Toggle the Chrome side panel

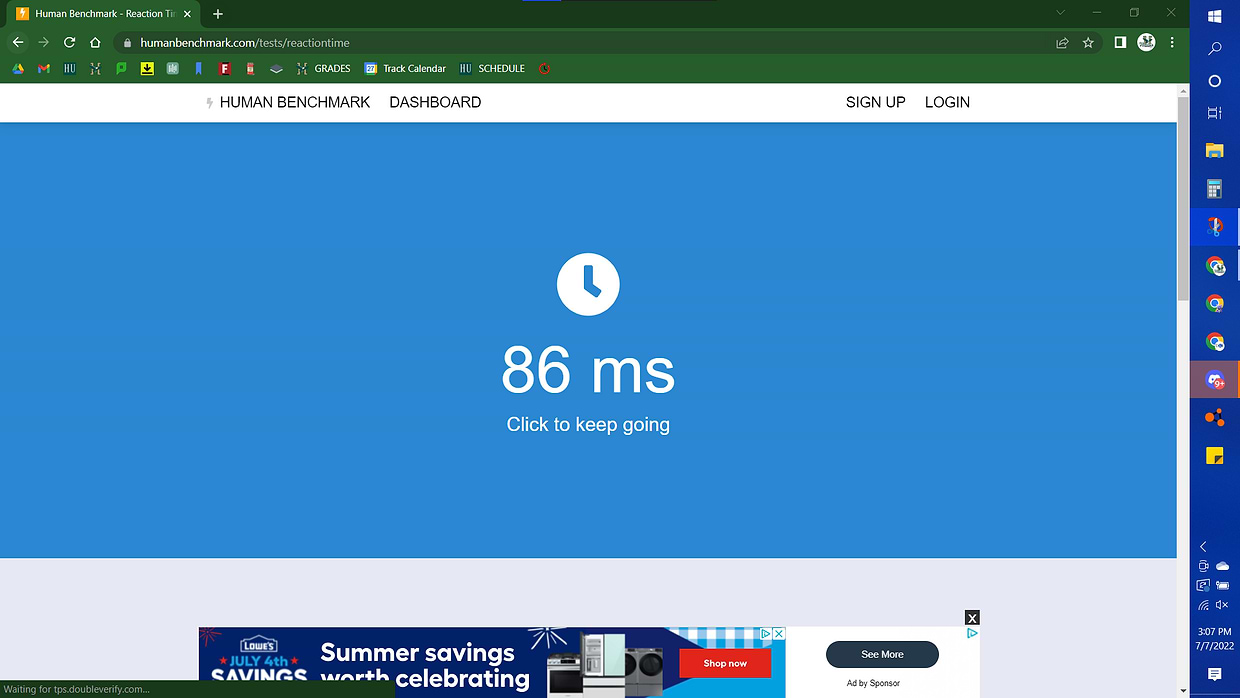click(x=1121, y=43)
